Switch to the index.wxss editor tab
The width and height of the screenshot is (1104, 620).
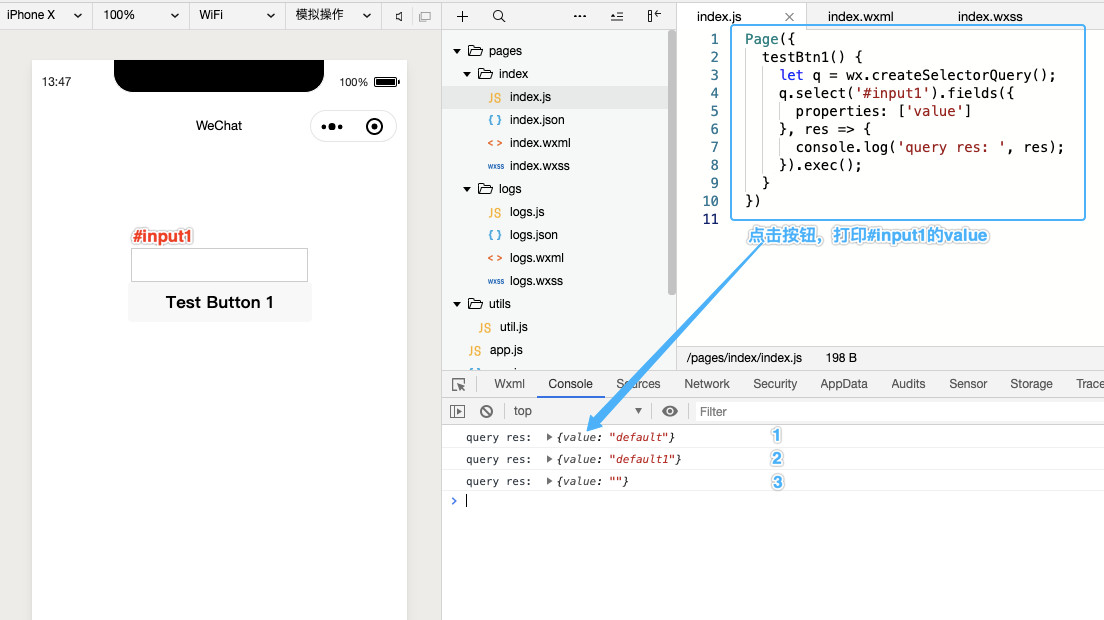point(990,17)
